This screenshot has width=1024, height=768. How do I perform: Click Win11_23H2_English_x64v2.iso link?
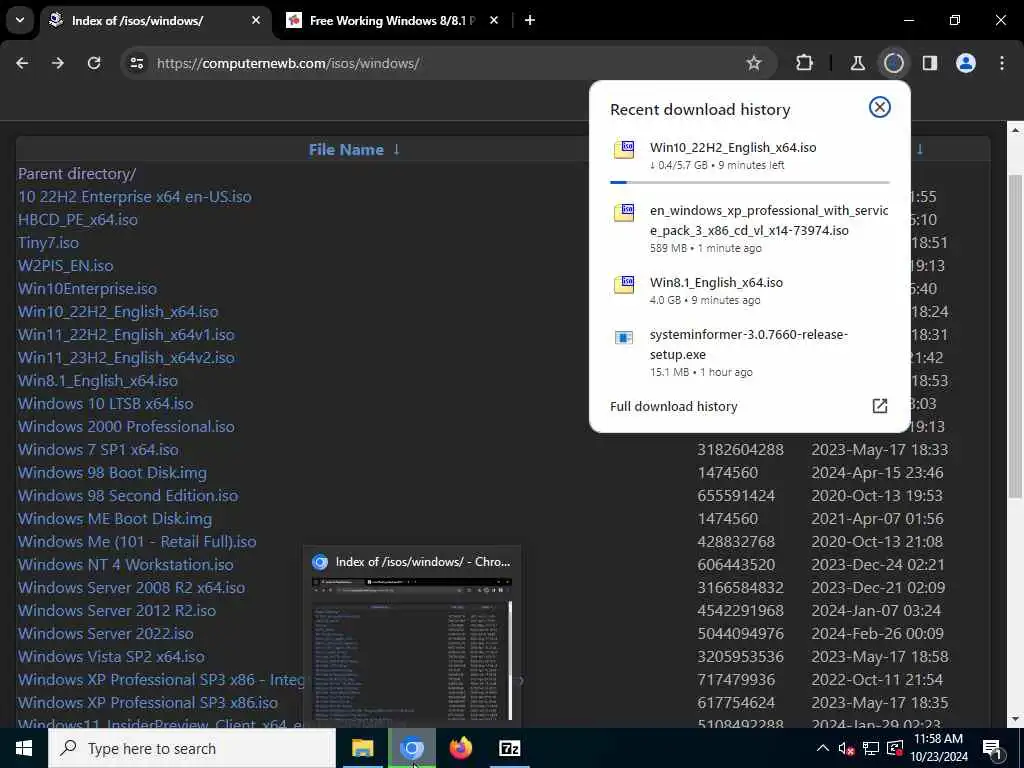(x=126, y=357)
